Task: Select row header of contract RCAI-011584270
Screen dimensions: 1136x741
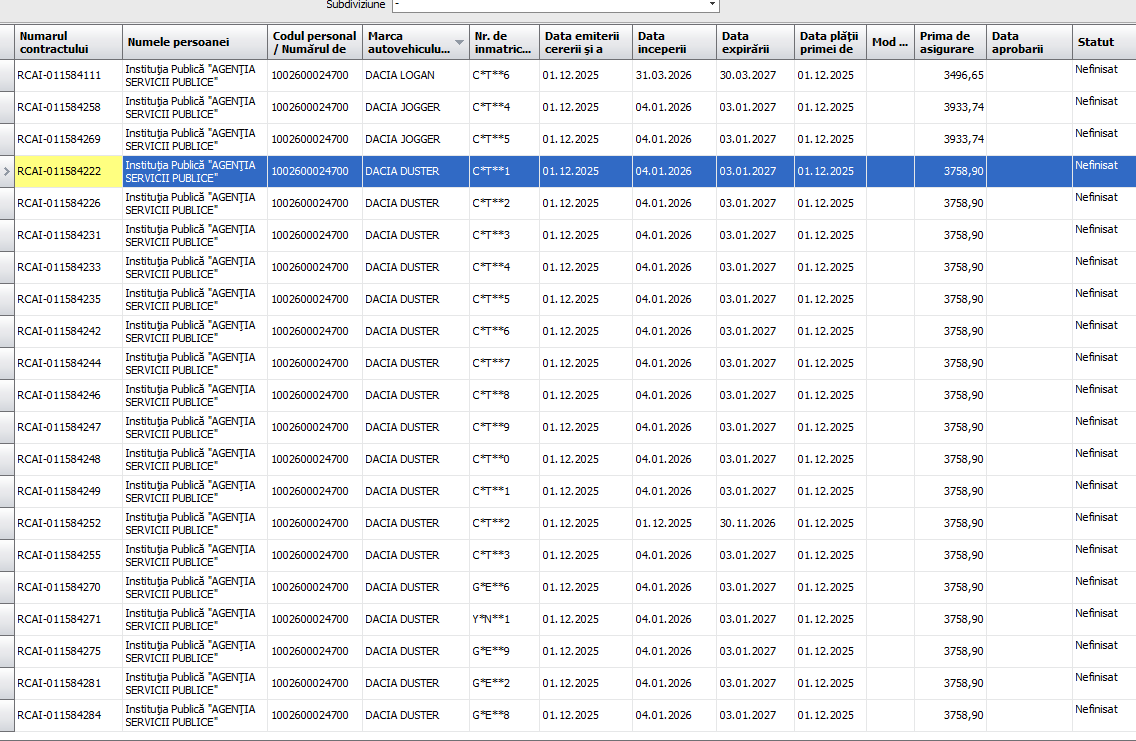Action: [x=7, y=587]
